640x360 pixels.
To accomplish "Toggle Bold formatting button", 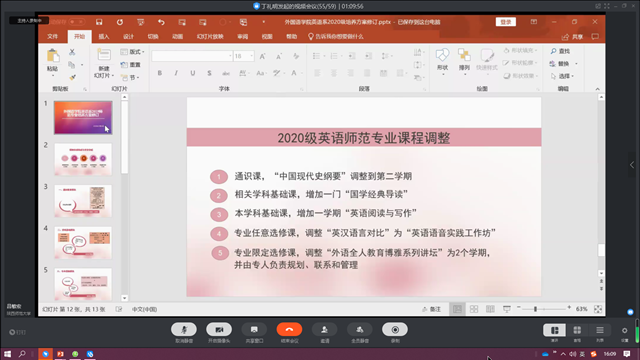I will coord(160,73).
